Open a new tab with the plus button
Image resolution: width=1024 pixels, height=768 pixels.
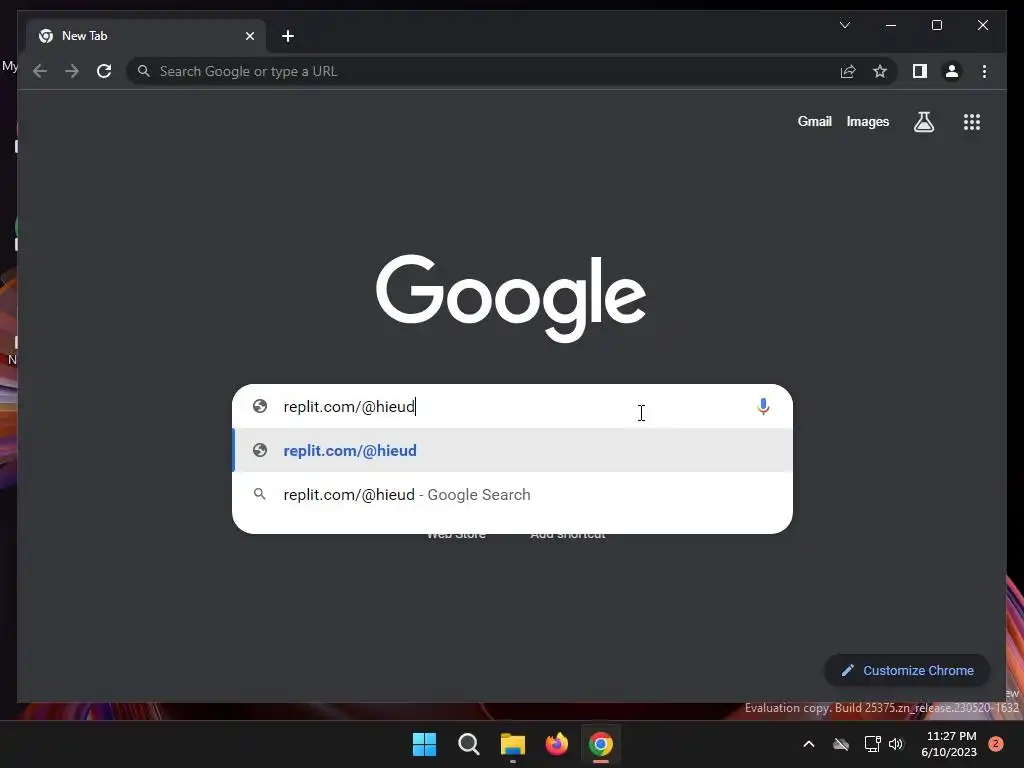pos(287,36)
